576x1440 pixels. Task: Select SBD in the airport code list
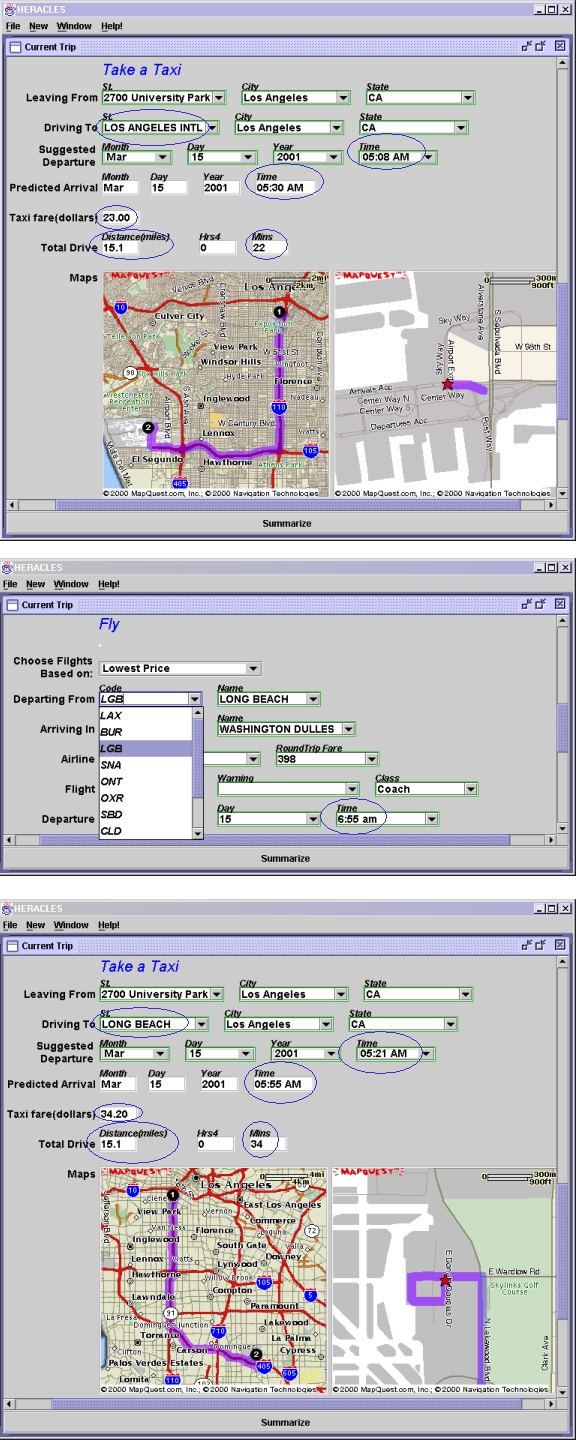146,814
